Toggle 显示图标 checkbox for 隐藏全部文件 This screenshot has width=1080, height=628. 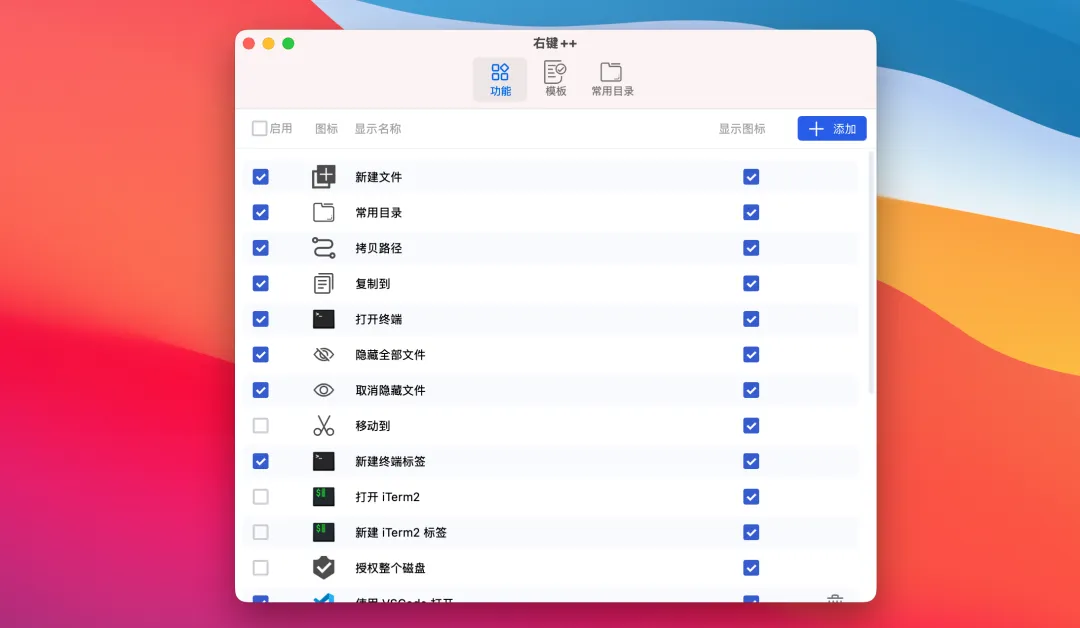(x=751, y=355)
